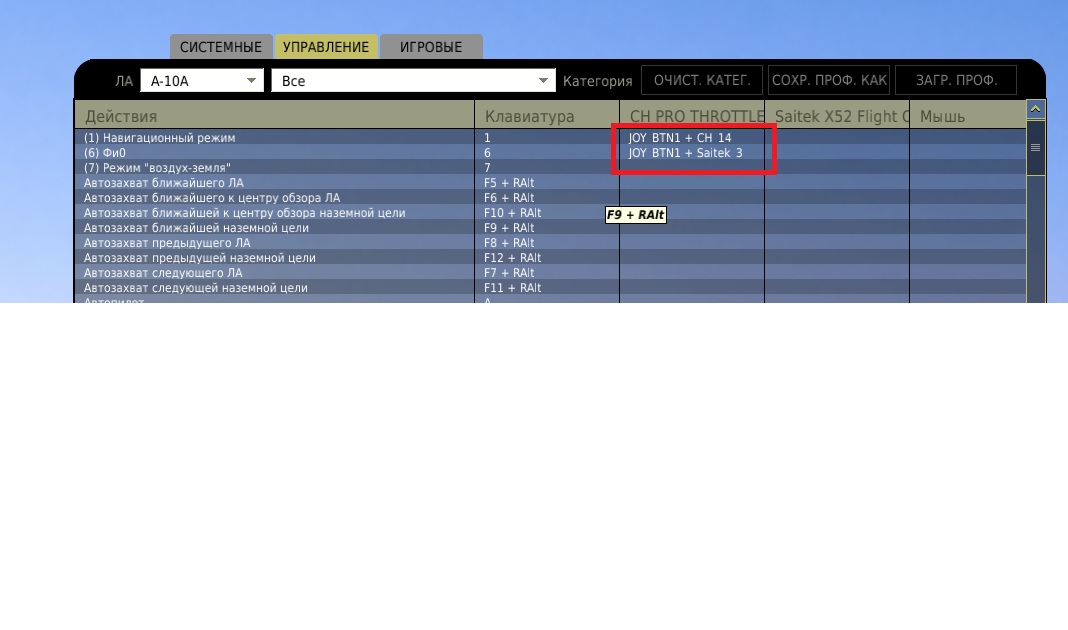This screenshot has width=1068, height=630.
Task: Click the F6 + RAlt keyboard cell
Action: pos(547,198)
